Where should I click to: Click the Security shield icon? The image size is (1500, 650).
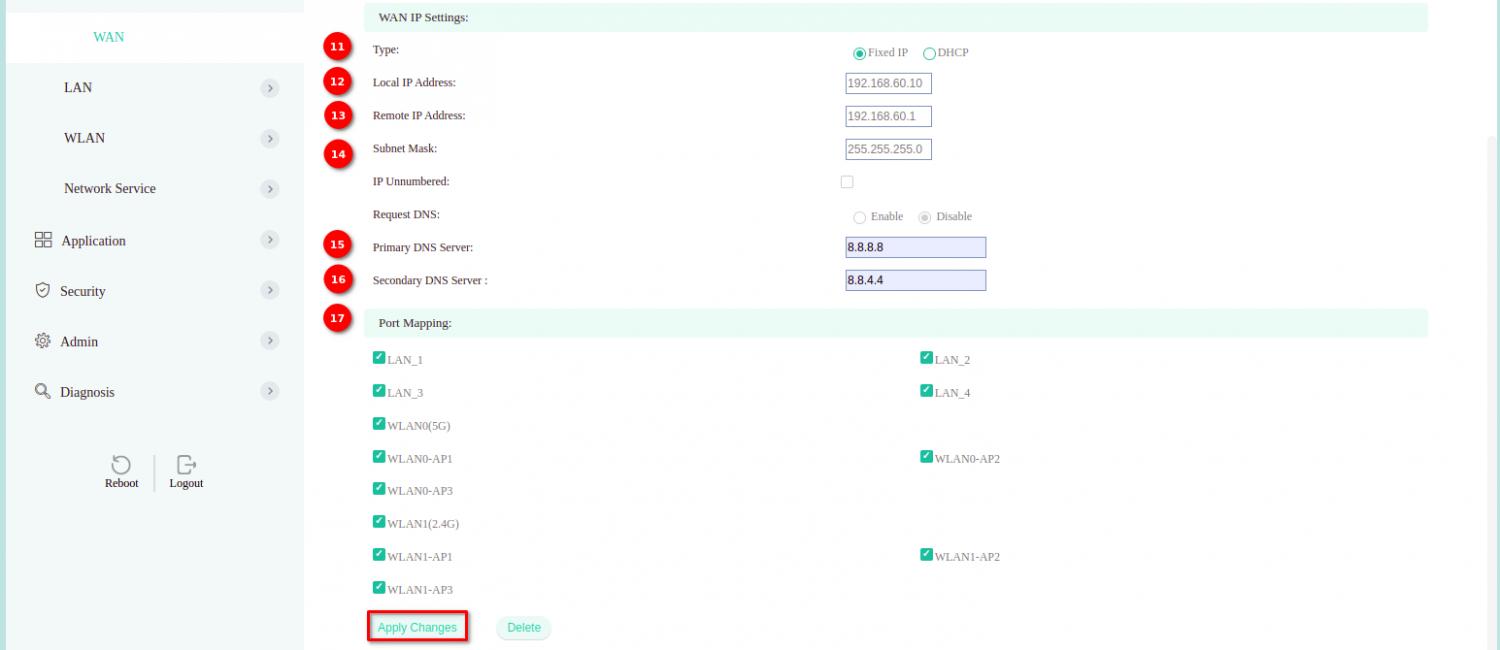point(42,290)
